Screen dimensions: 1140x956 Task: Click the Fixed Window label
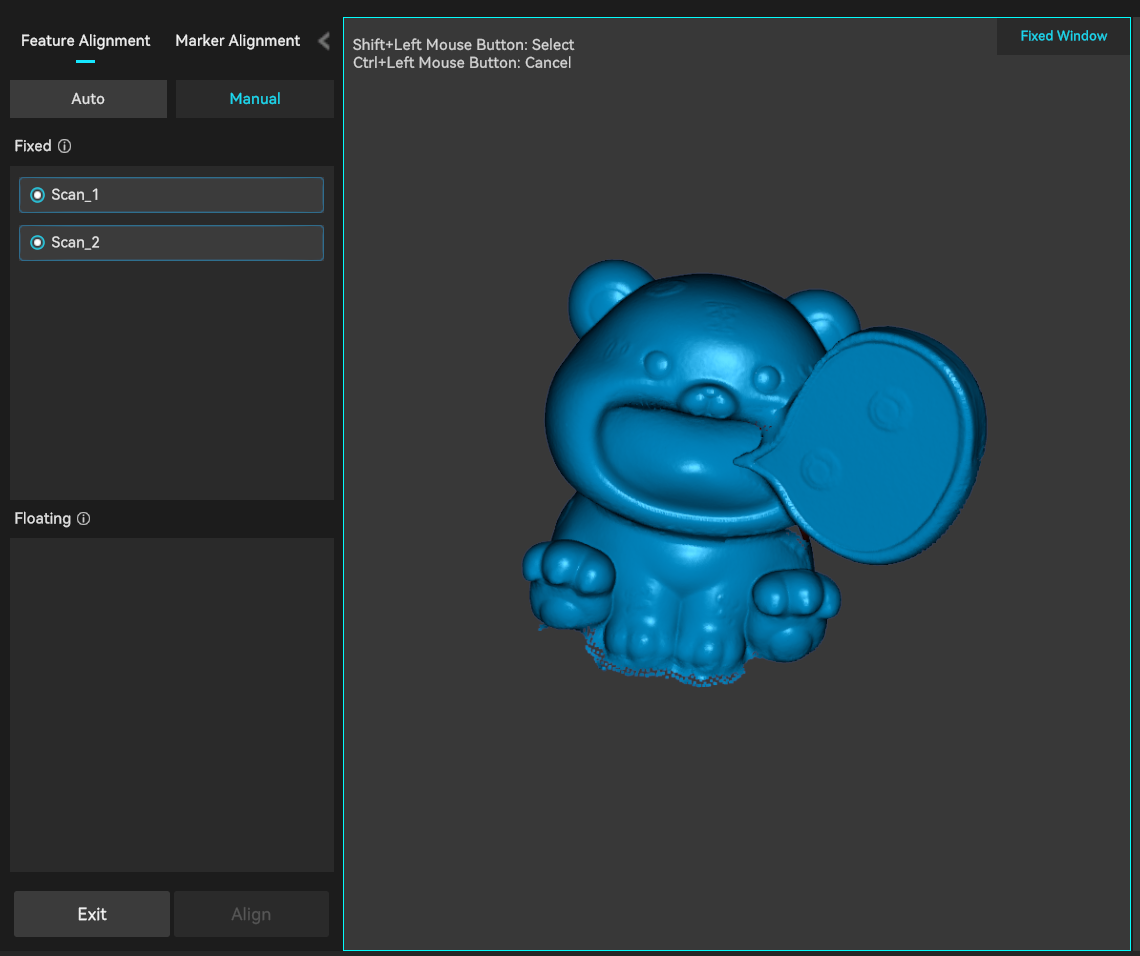point(1063,36)
